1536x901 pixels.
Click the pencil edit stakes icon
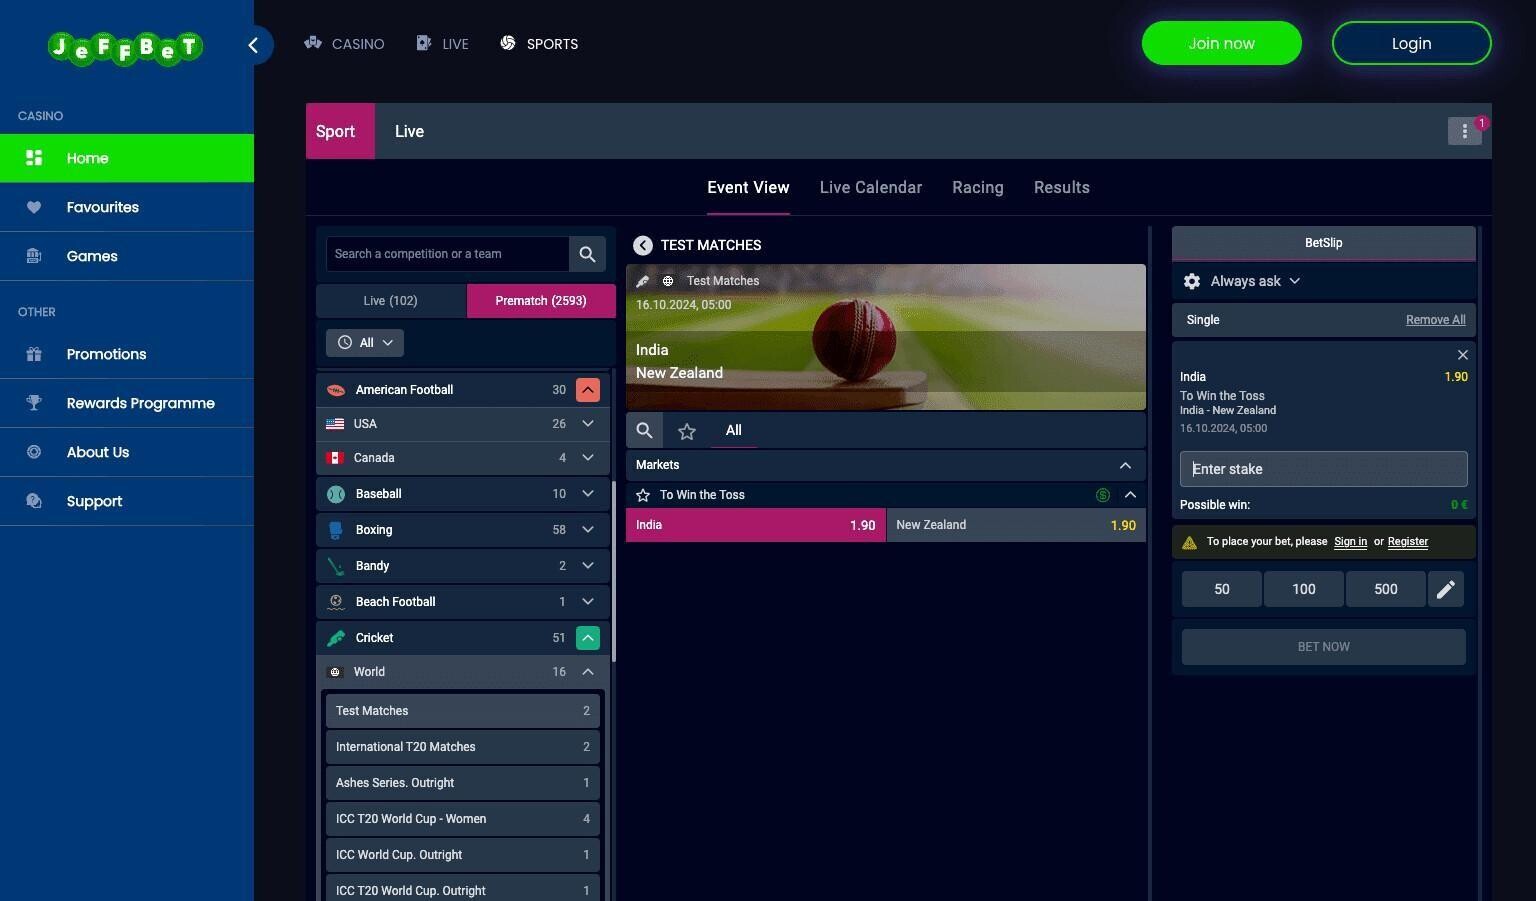[1445, 589]
